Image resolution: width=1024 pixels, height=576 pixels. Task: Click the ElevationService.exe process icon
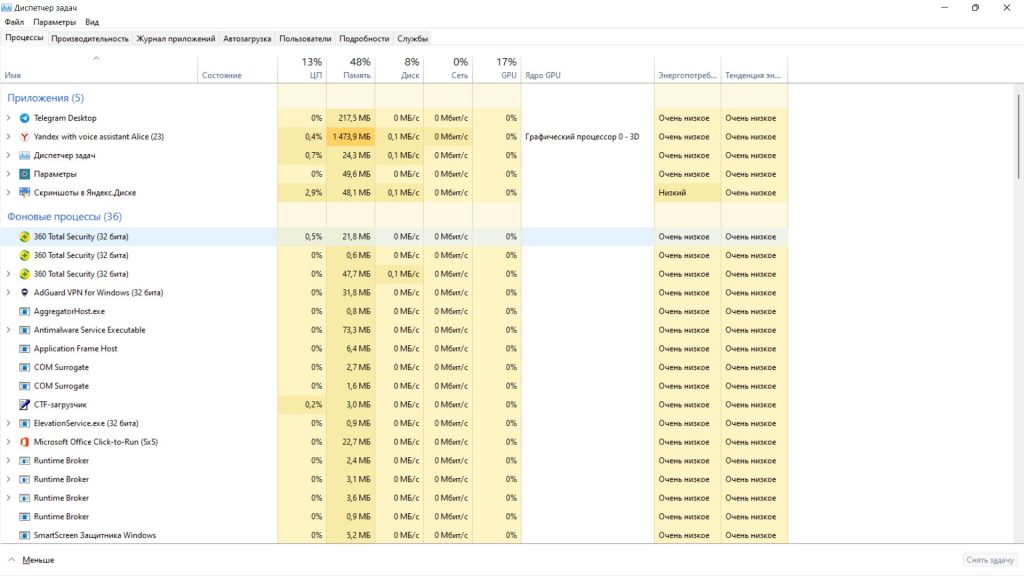(24, 423)
